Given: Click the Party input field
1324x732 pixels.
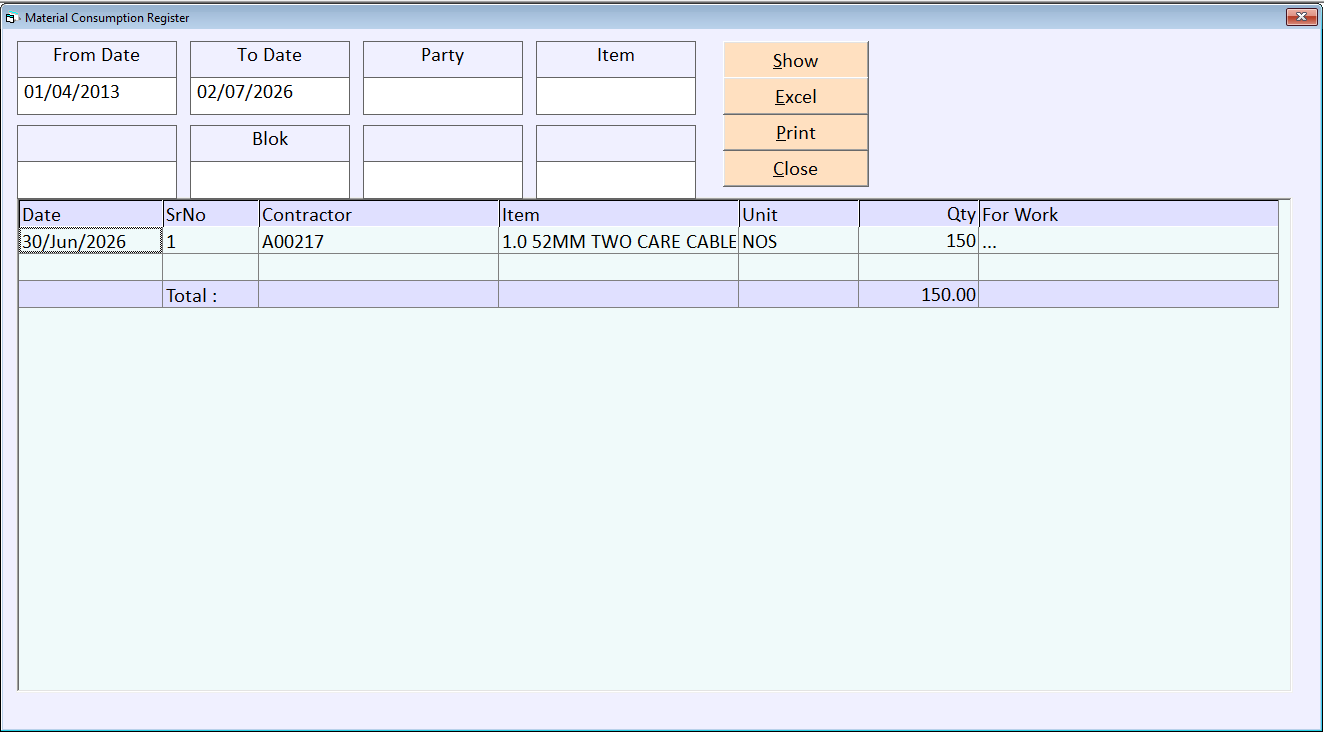Looking at the screenshot, I should [x=443, y=96].
